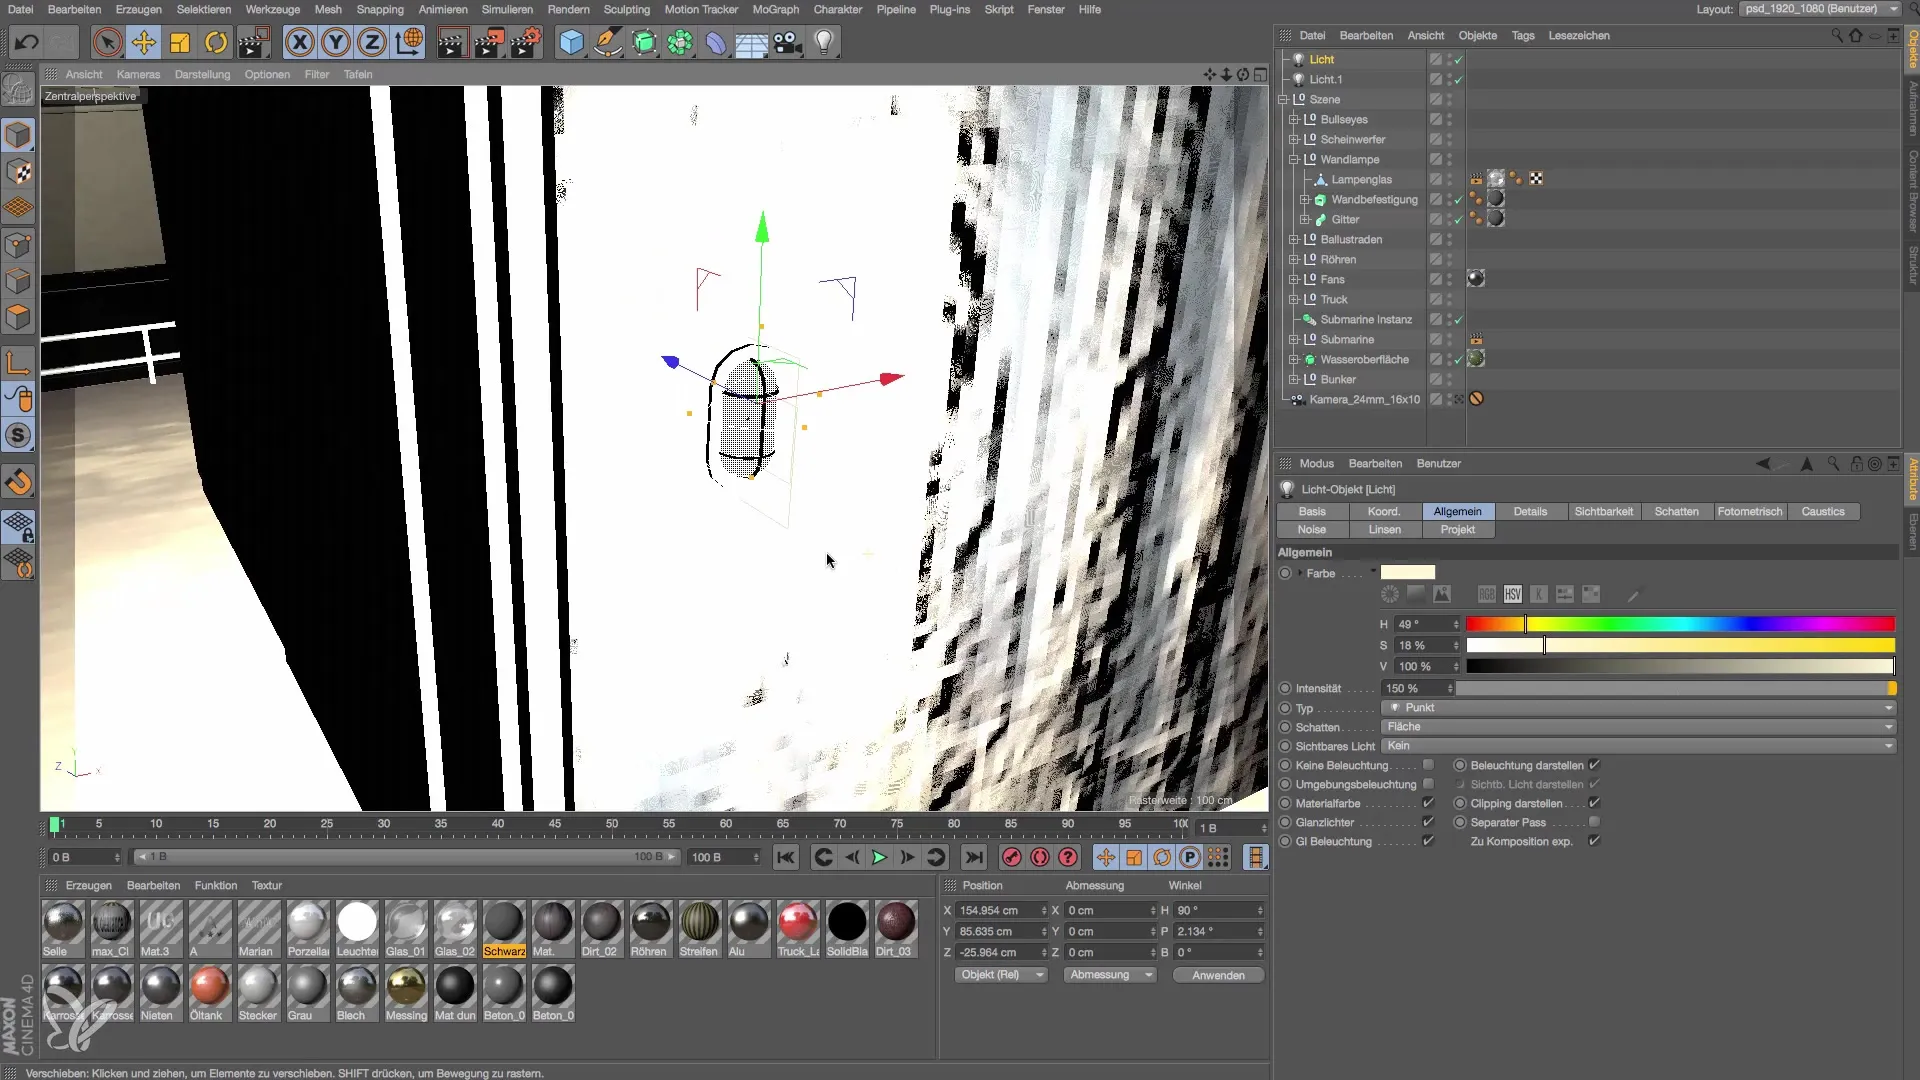Open Sichtbares Licht dropdown
The width and height of the screenshot is (1920, 1080).
point(1638,746)
